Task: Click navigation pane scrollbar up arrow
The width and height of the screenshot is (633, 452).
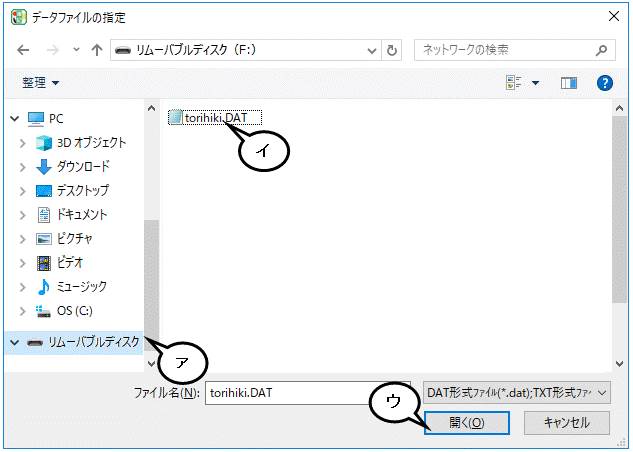Action: tap(151, 108)
